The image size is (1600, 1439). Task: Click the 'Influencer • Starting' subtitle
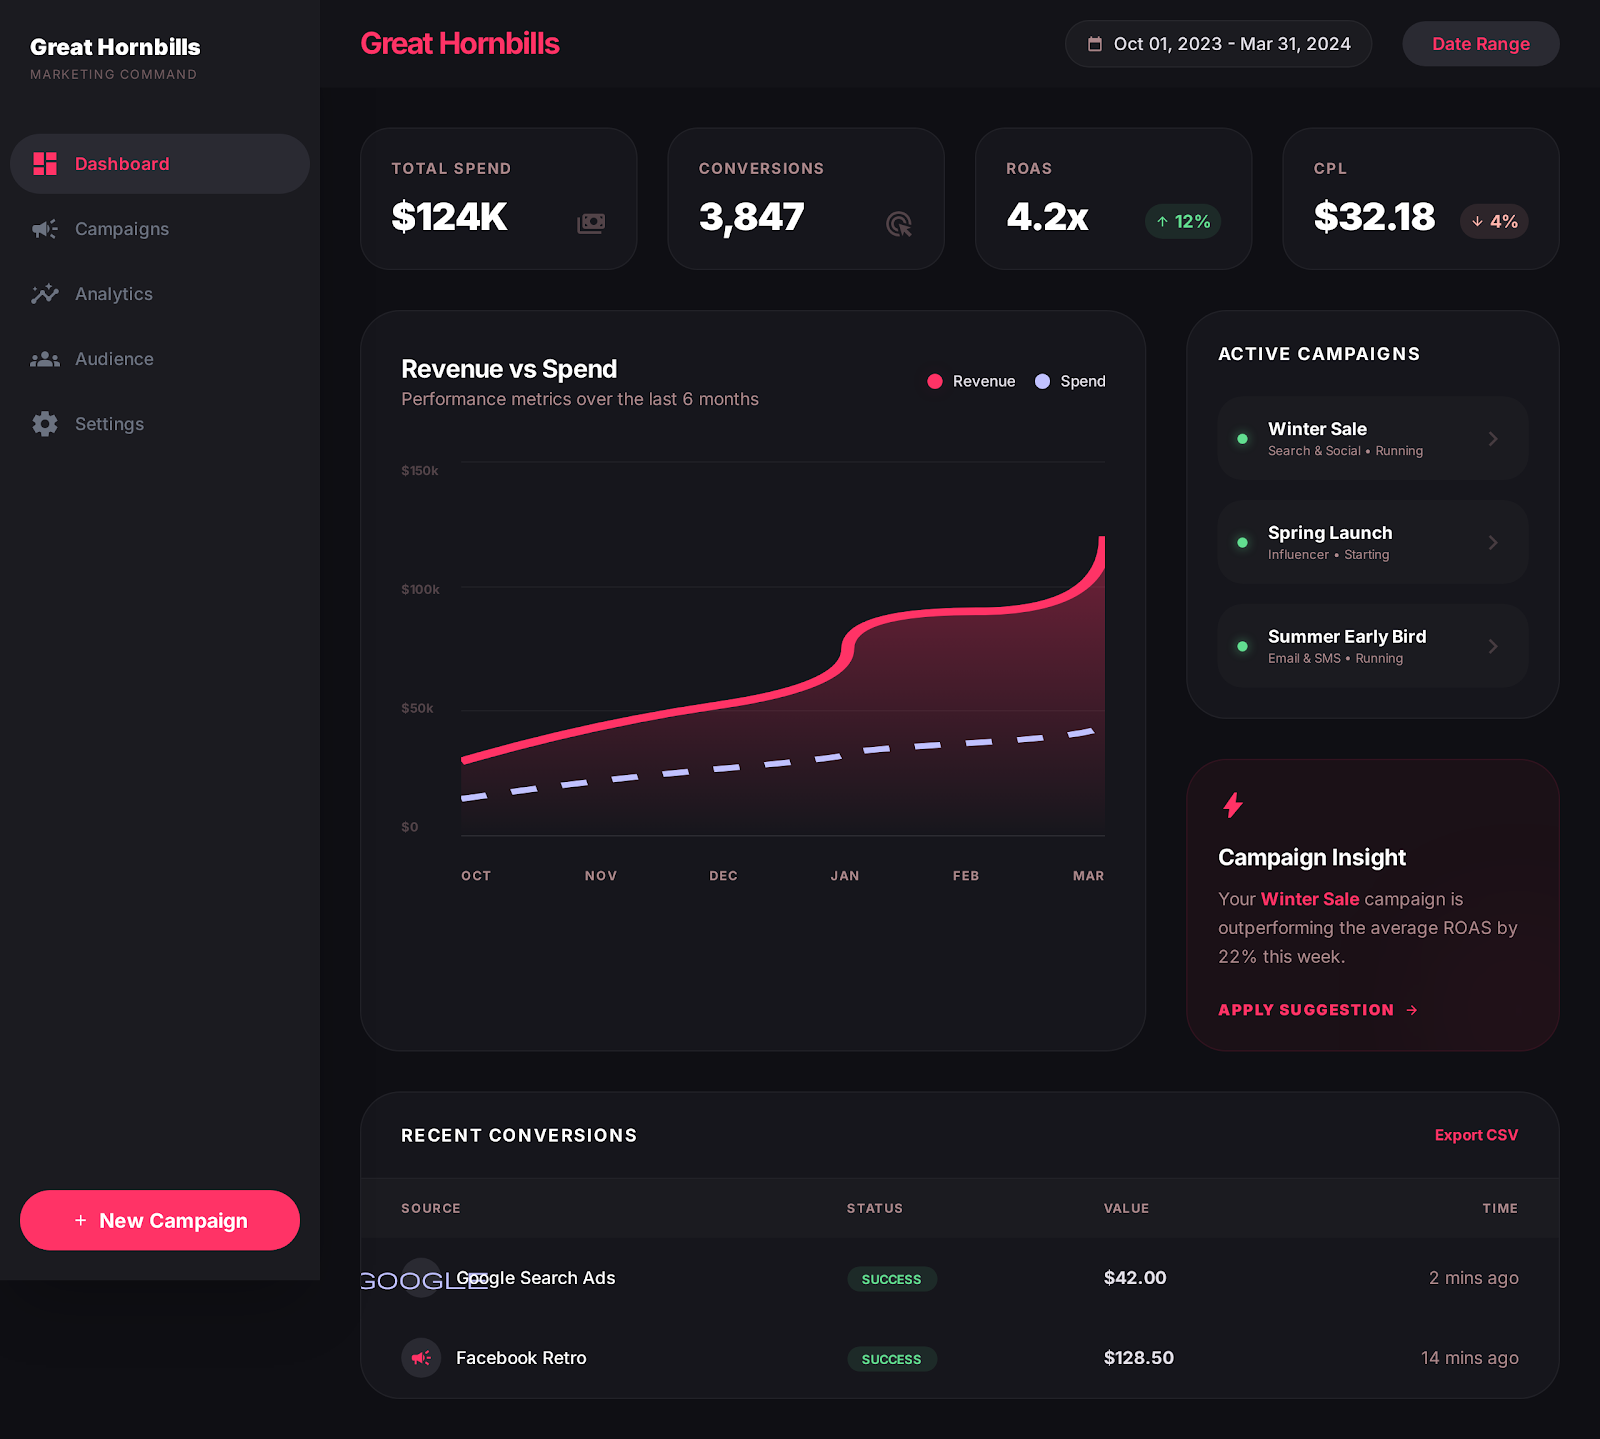tap(1328, 555)
